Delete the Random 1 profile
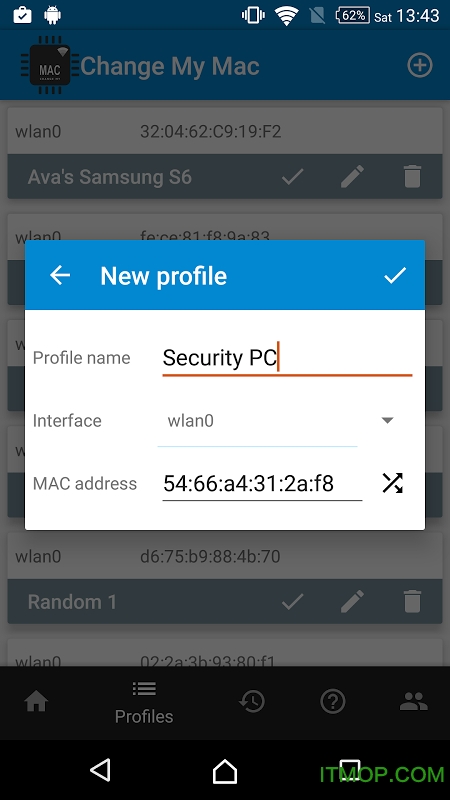 tap(412, 602)
